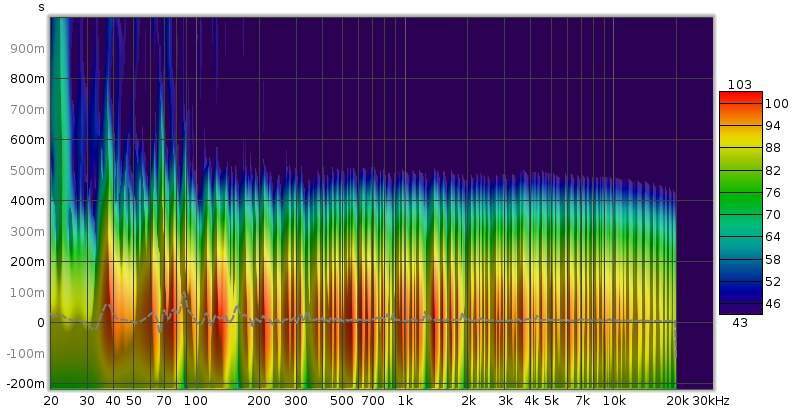800x412 pixels.
Task: Click the "200m" time axis label
Action: coord(27,262)
